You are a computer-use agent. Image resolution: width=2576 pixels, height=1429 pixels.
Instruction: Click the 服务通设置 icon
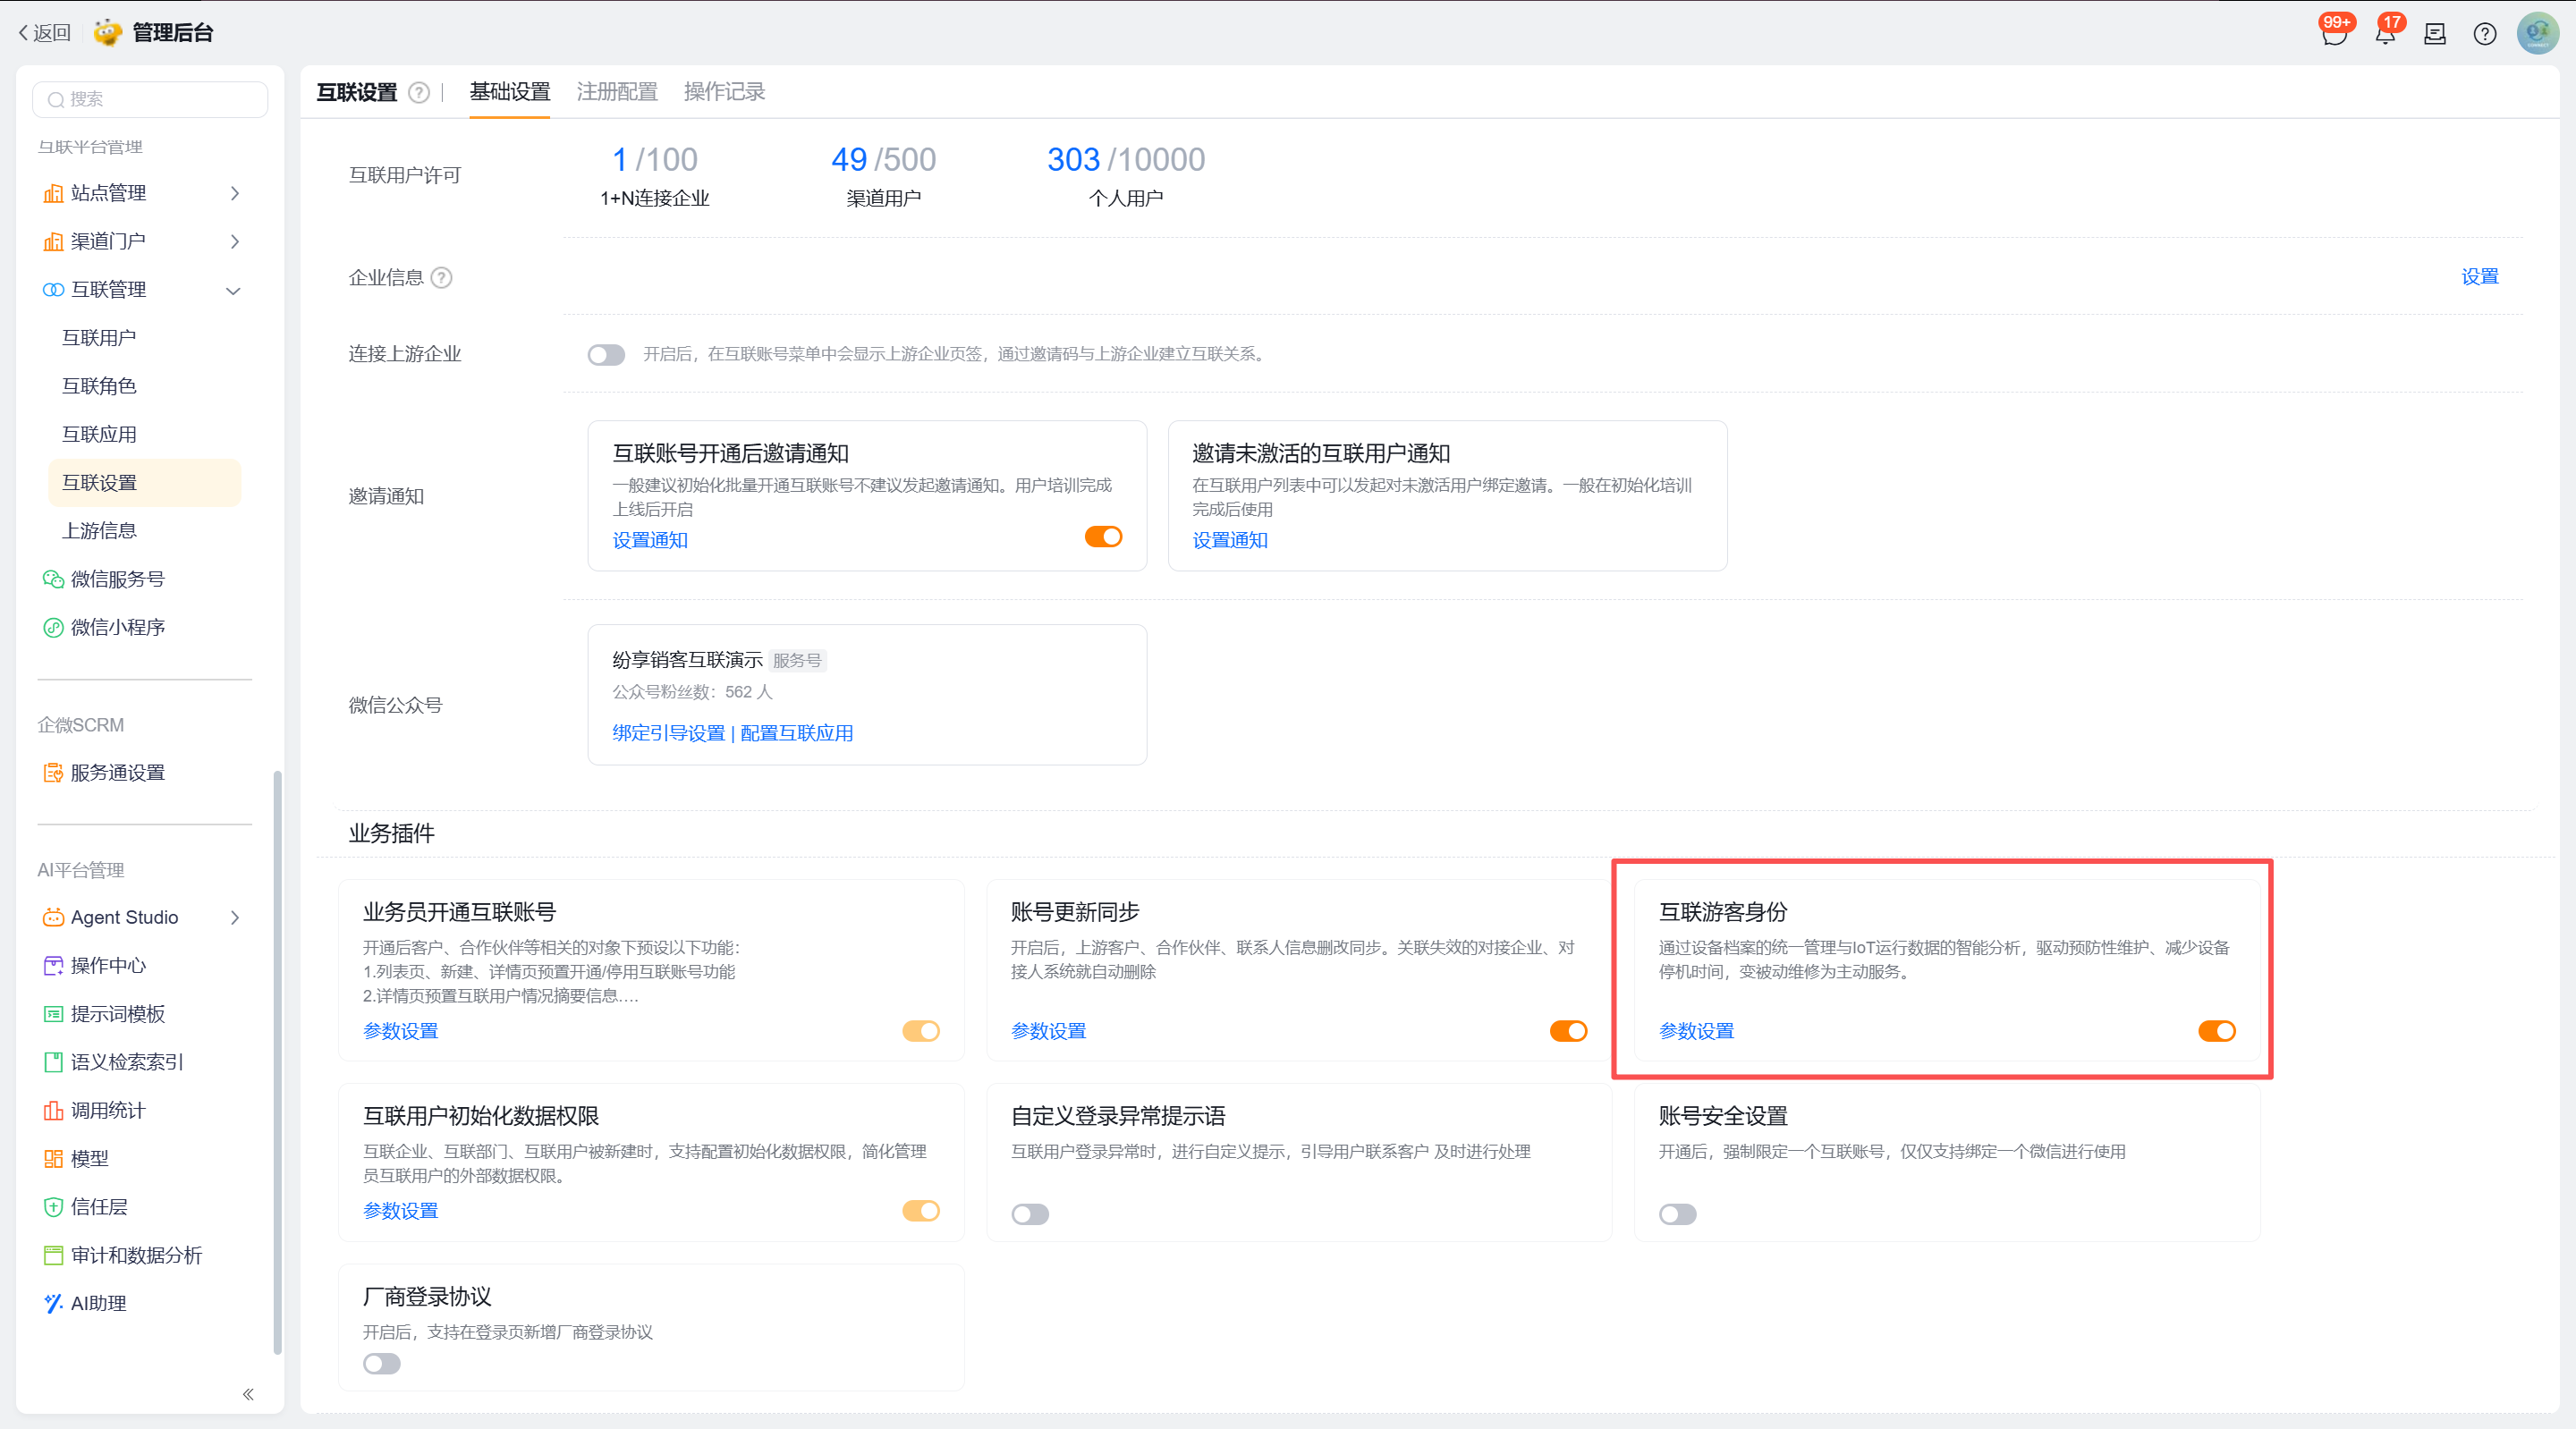[53, 773]
